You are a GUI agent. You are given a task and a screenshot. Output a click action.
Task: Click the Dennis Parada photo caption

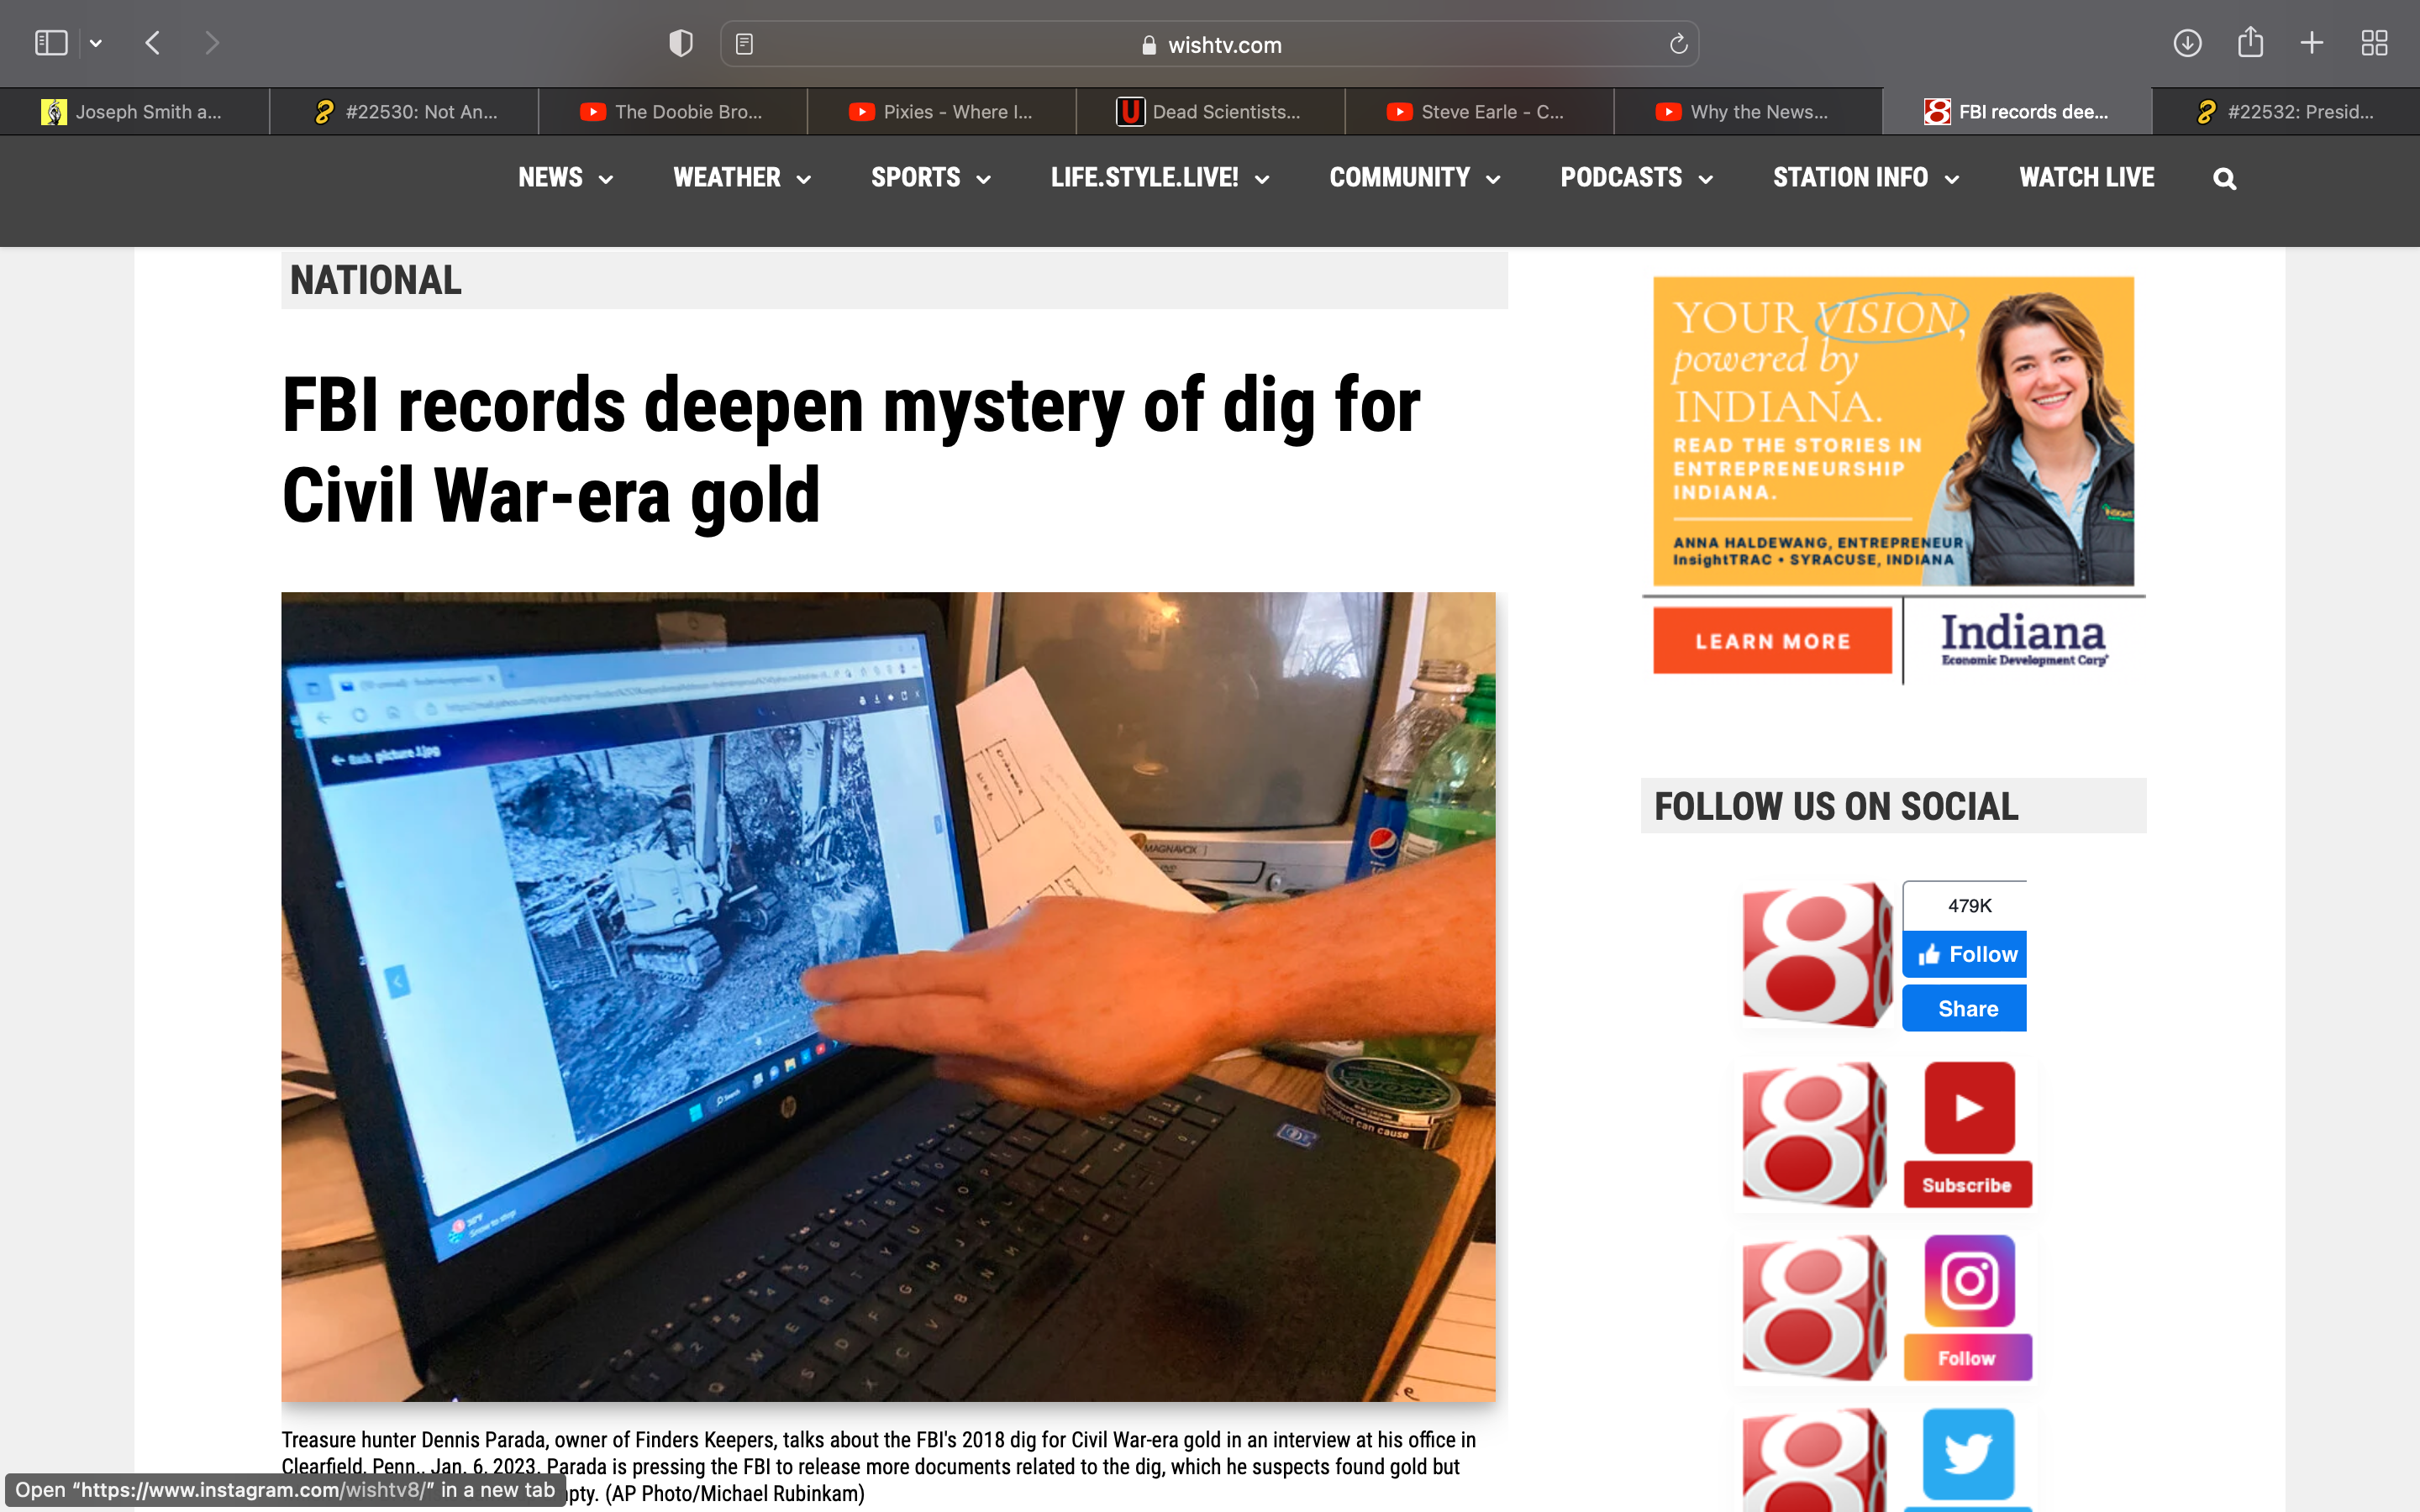(x=880, y=1466)
